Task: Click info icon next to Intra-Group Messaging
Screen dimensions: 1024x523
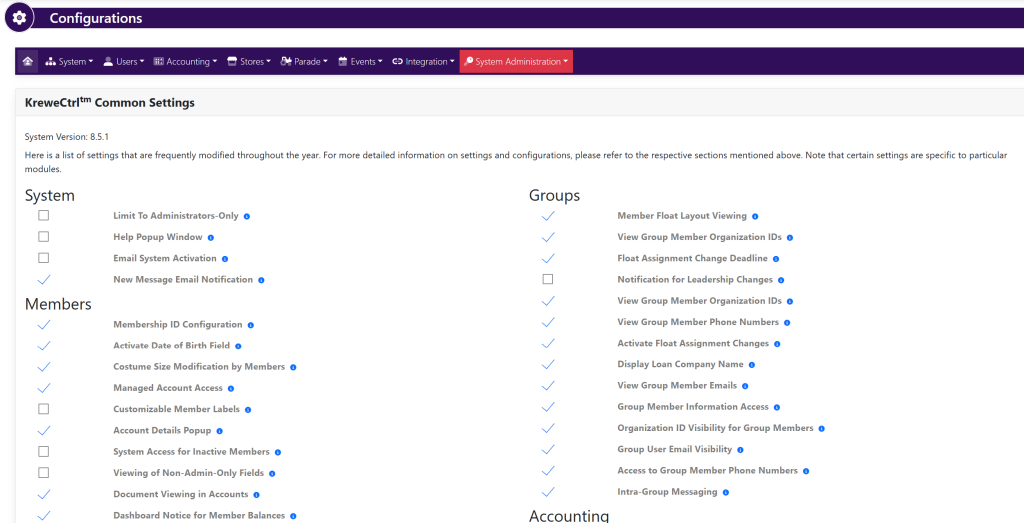Action: click(x=726, y=492)
